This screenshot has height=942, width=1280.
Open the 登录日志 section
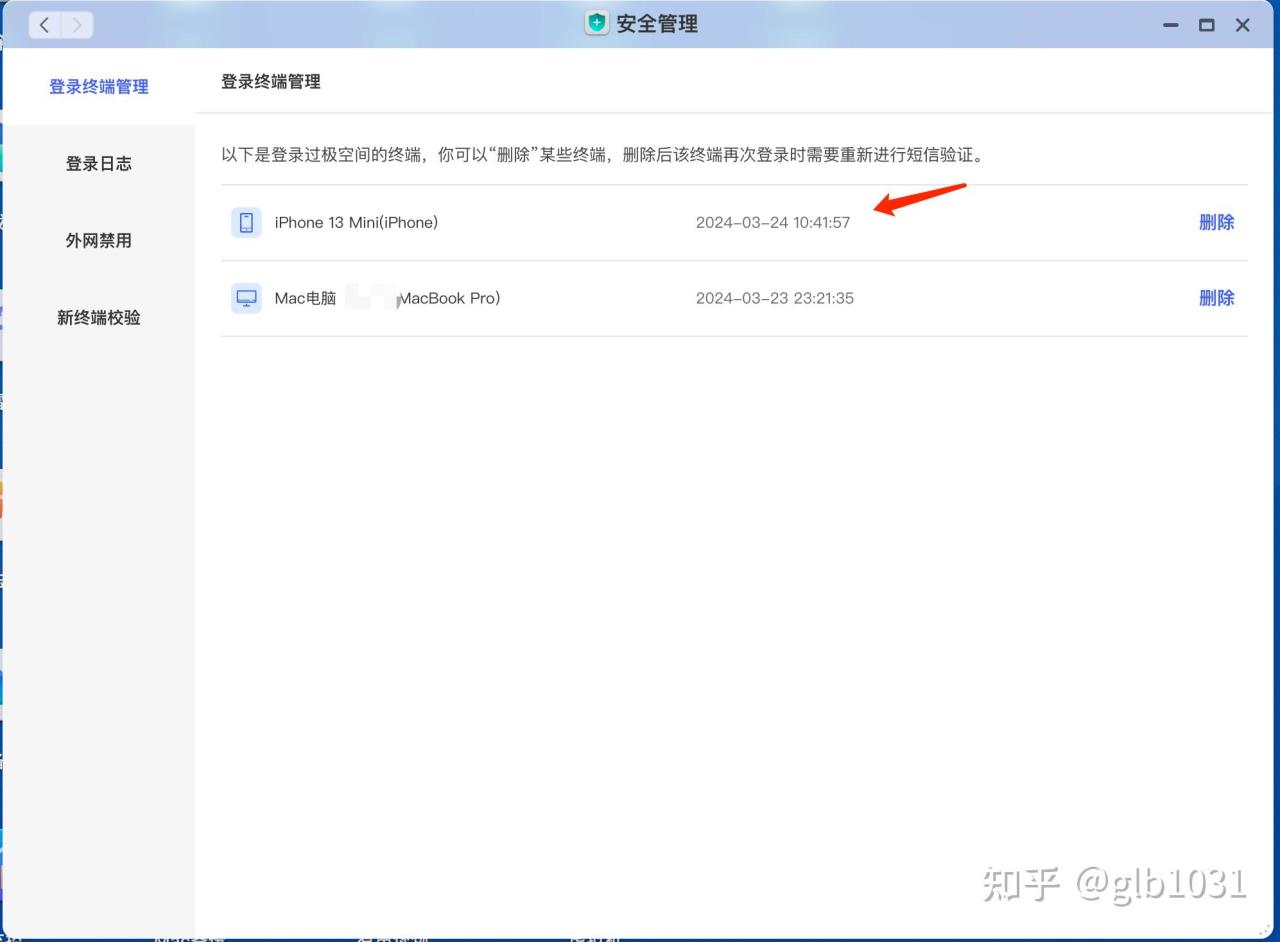point(97,163)
